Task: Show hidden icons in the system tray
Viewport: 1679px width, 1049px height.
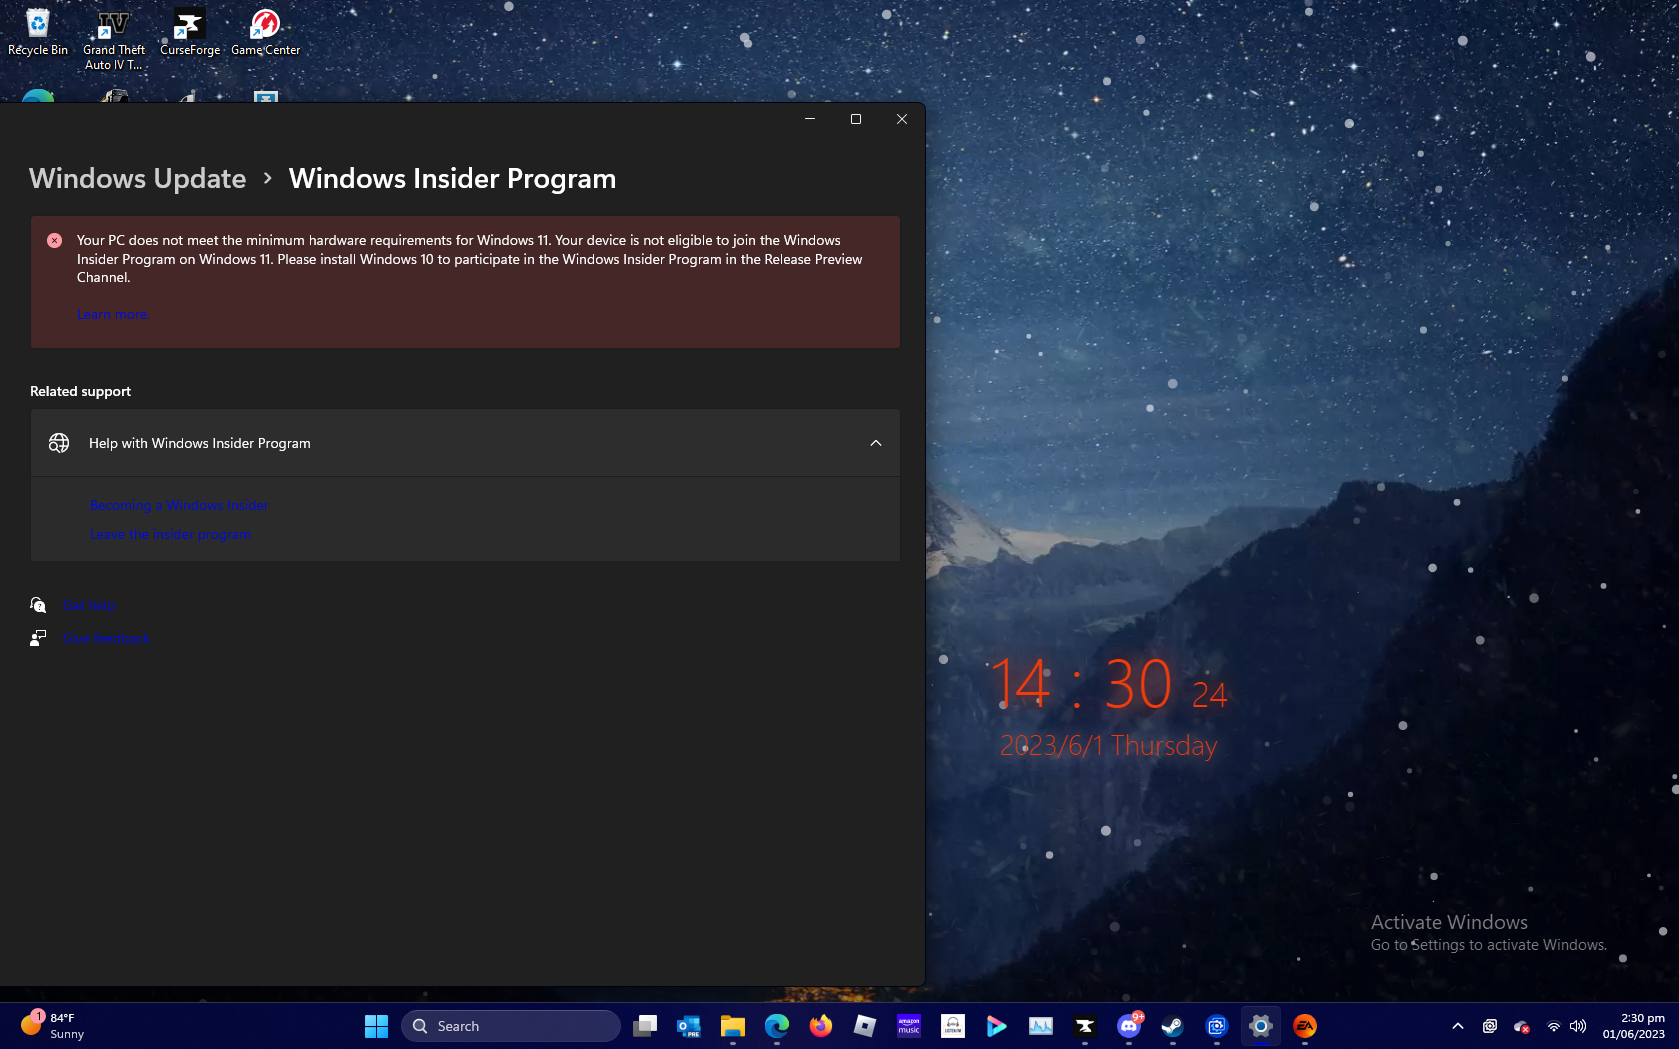Action: (x=1457, y=1026)
